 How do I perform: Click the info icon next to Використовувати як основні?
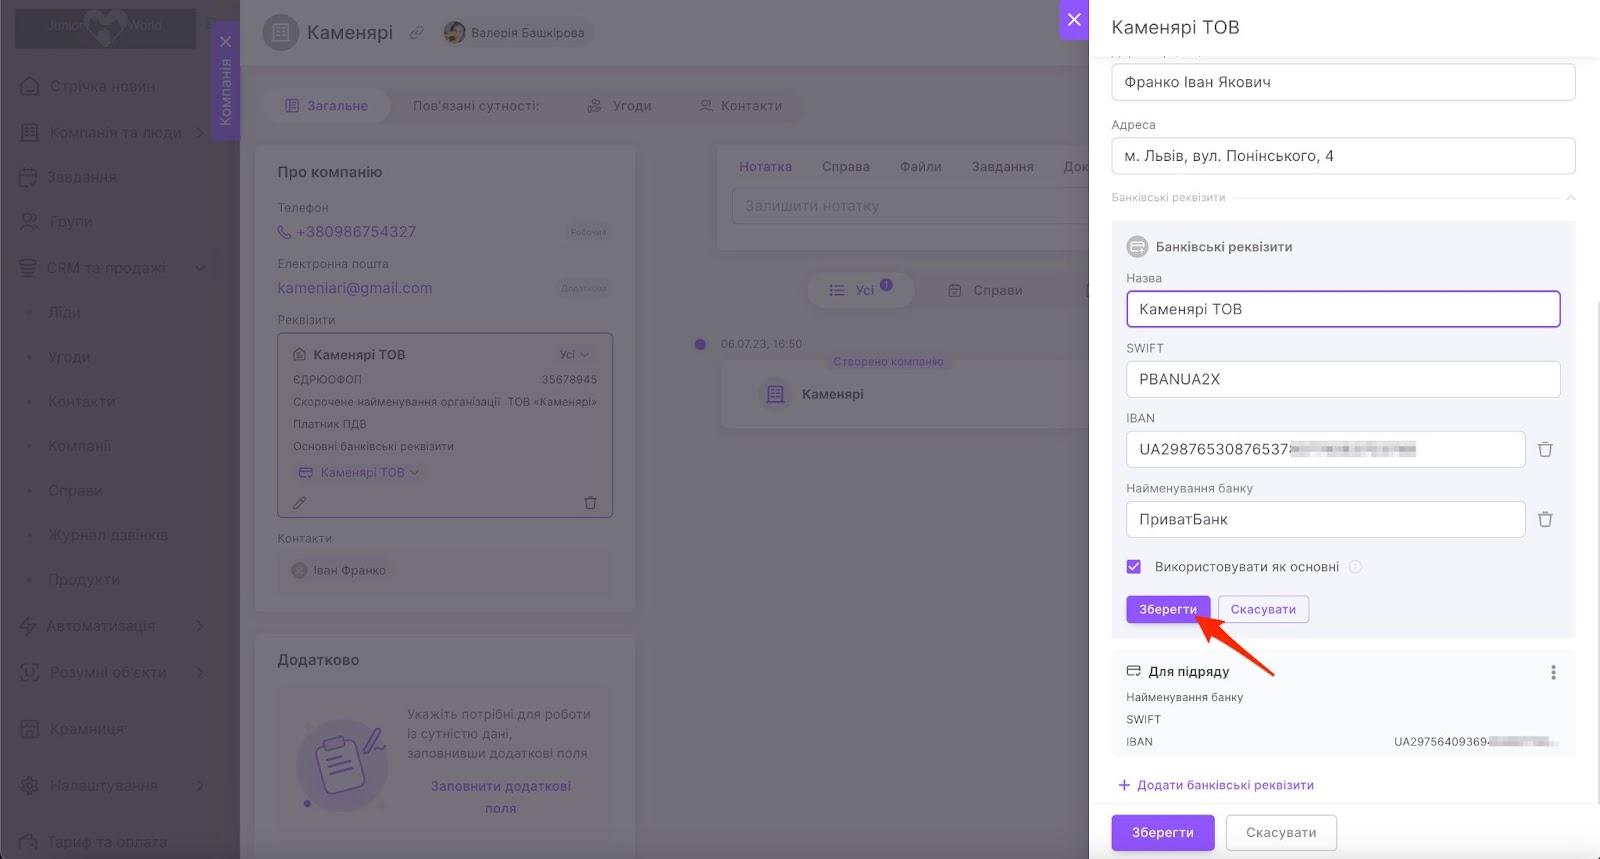pyautogui.click(x=1355, y=567)
